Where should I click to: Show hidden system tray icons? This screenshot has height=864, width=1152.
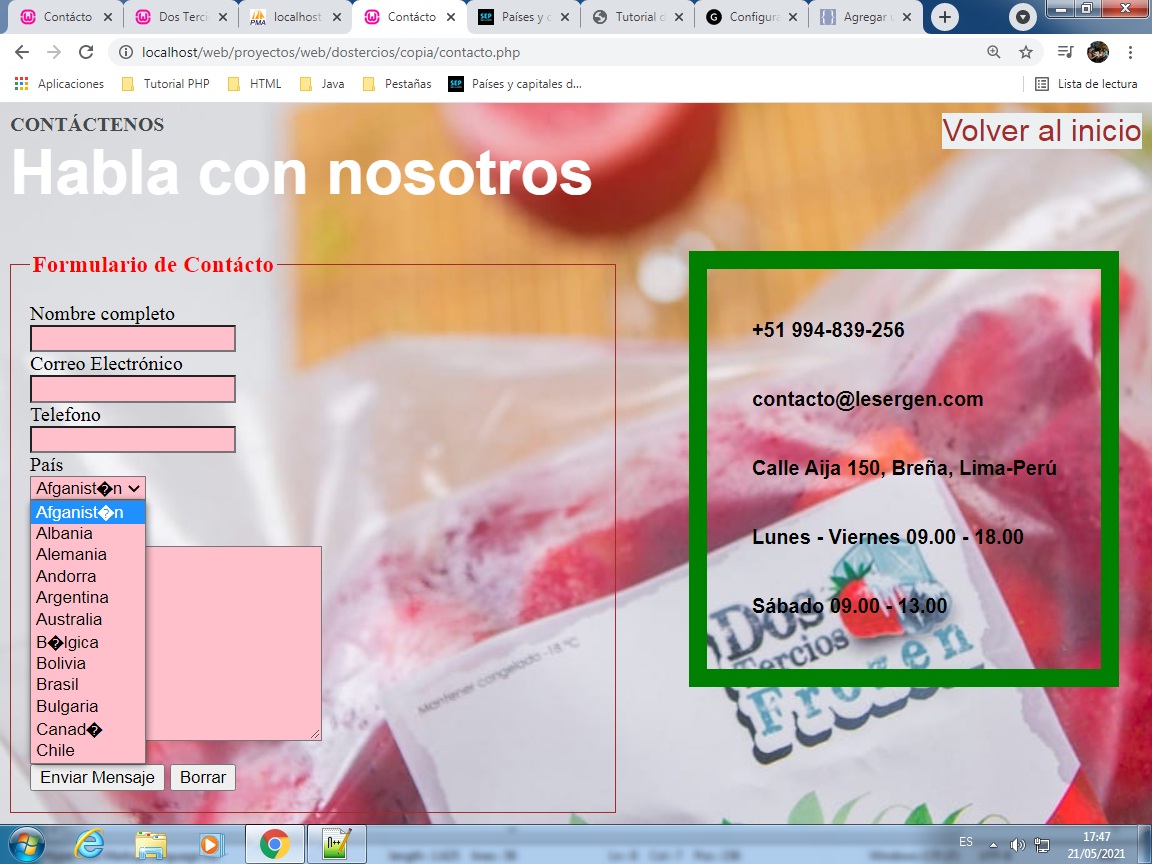pos(993,845)
